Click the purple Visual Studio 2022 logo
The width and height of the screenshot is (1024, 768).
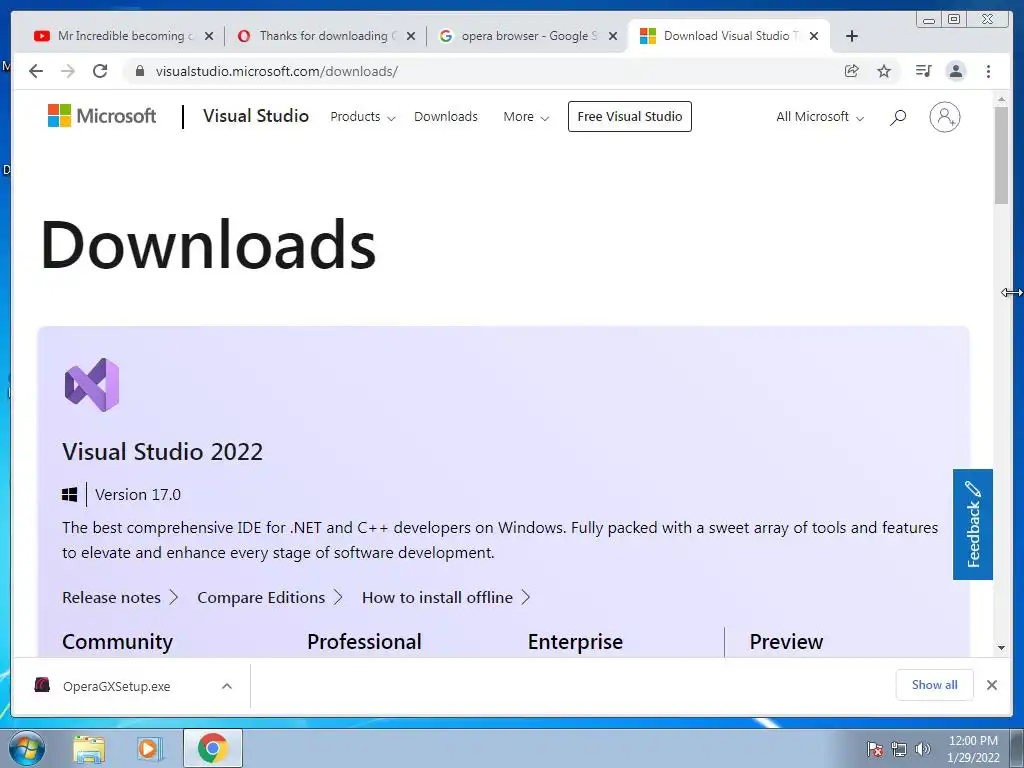(x=92, y=385)
